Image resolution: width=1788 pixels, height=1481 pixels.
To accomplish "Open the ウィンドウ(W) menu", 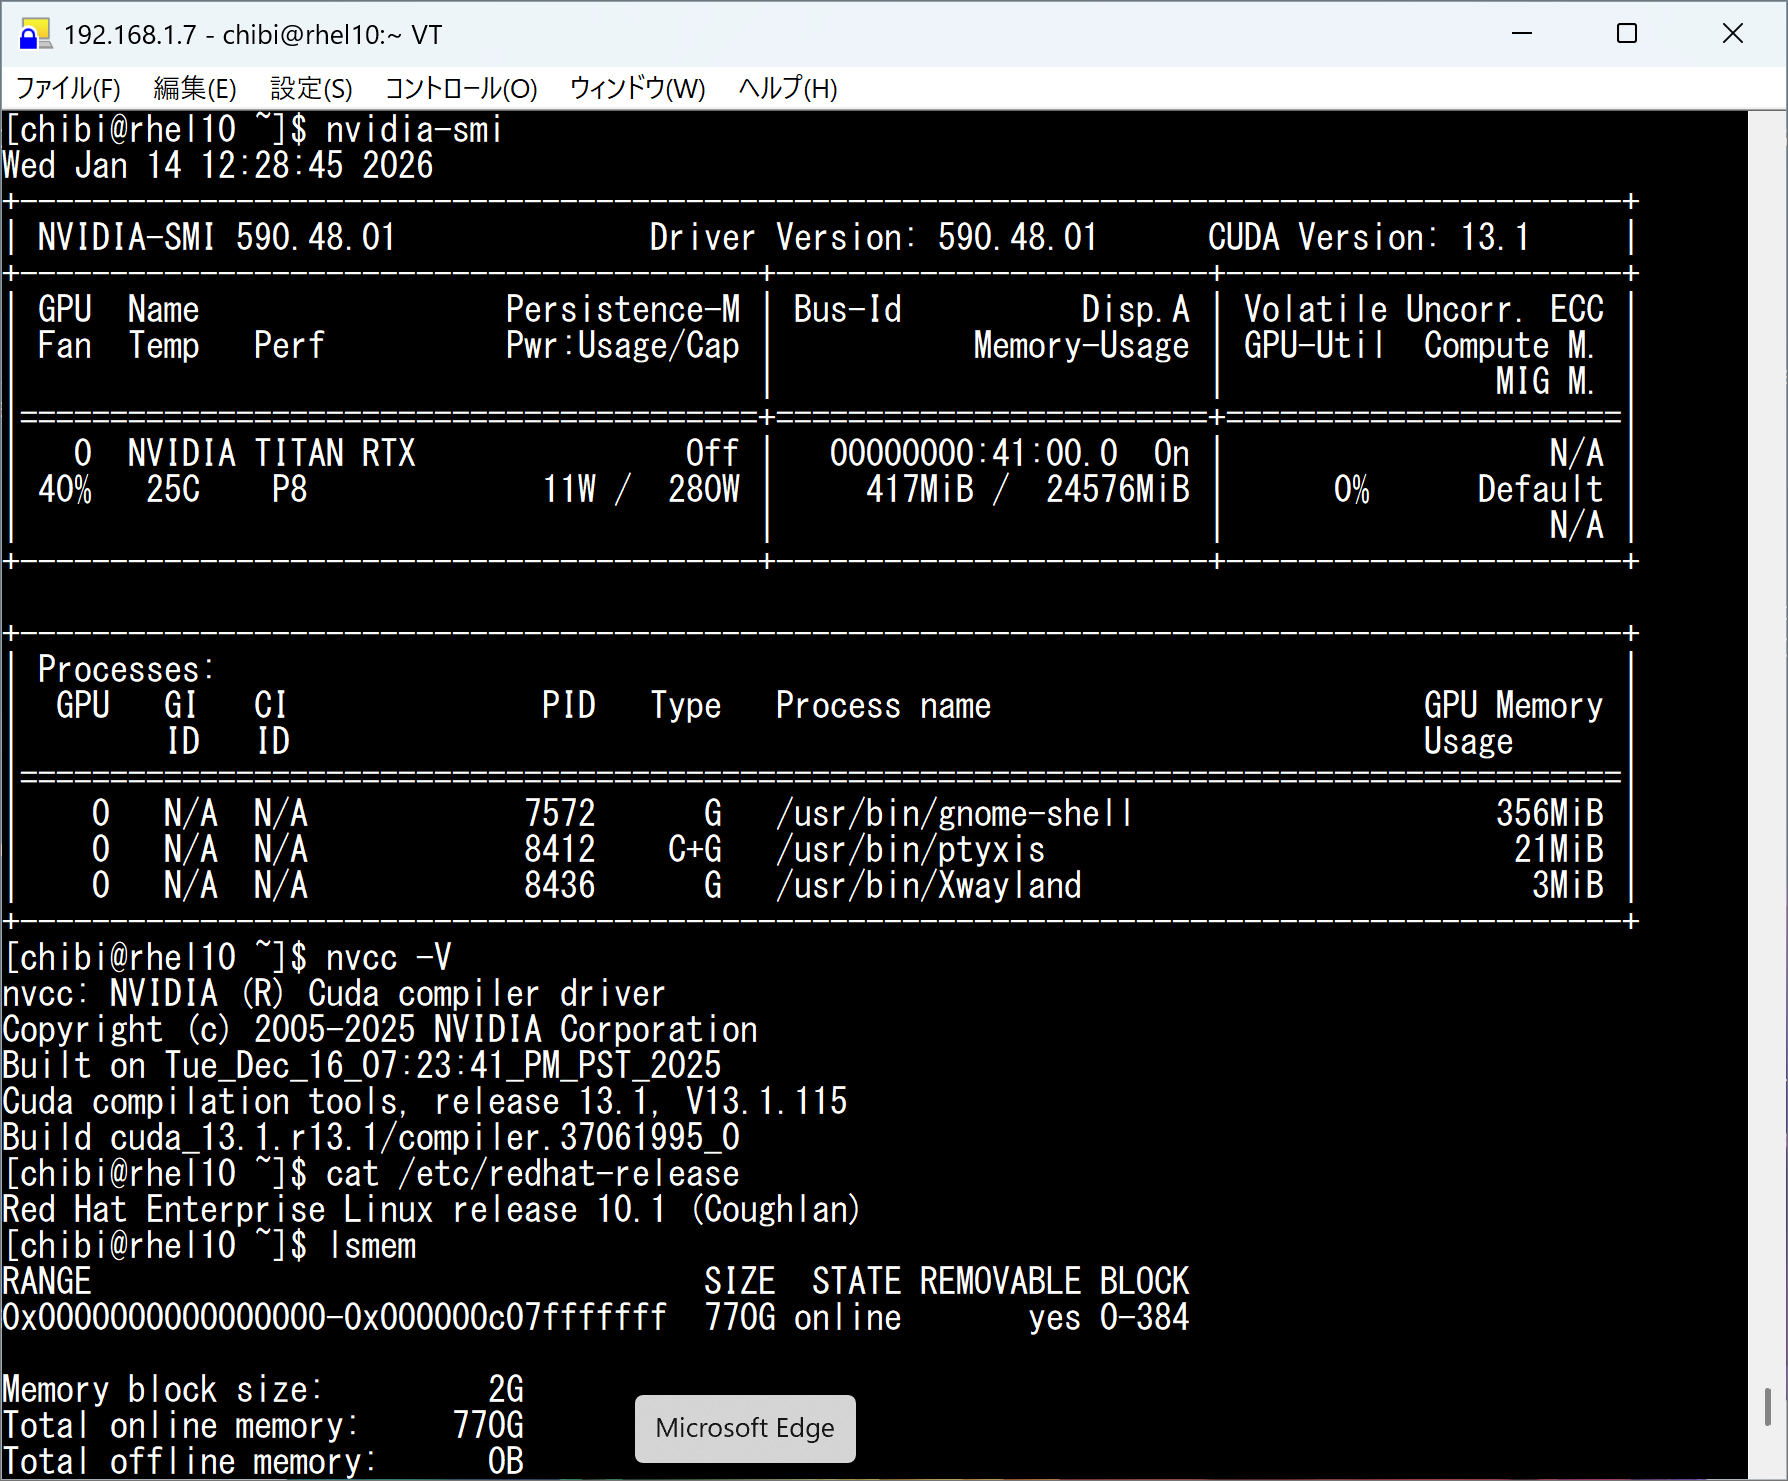I will (x=637, y=89).
